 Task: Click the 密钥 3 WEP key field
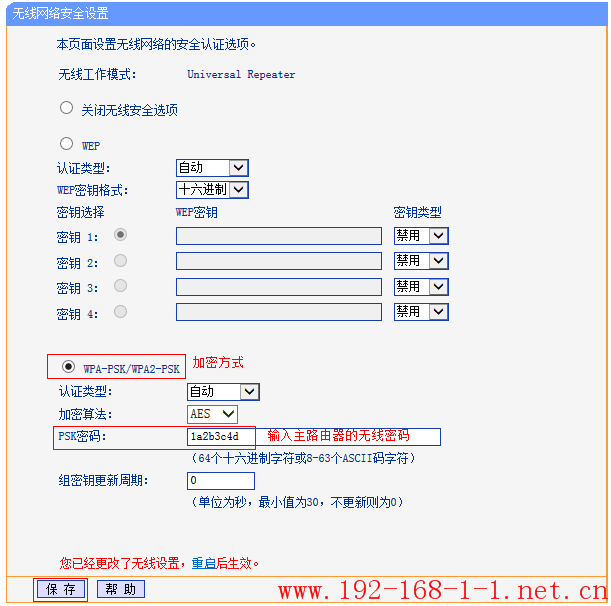point(279,287)
